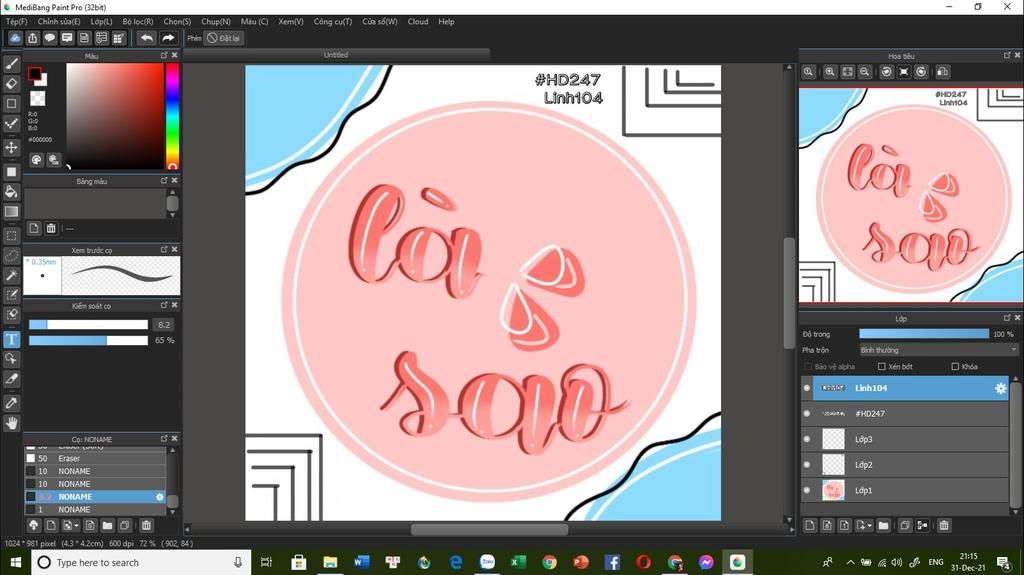The image size is (1024, 575).
Task: Select the Text tool (T)
Action: pos(11,339)
